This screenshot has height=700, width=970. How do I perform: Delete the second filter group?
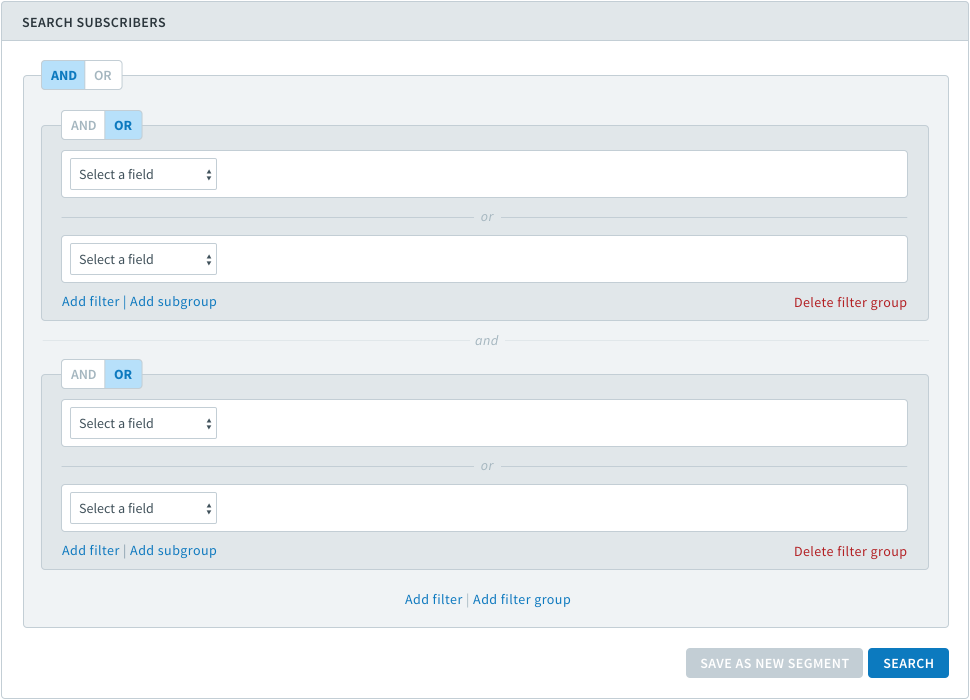coord(850,552)
